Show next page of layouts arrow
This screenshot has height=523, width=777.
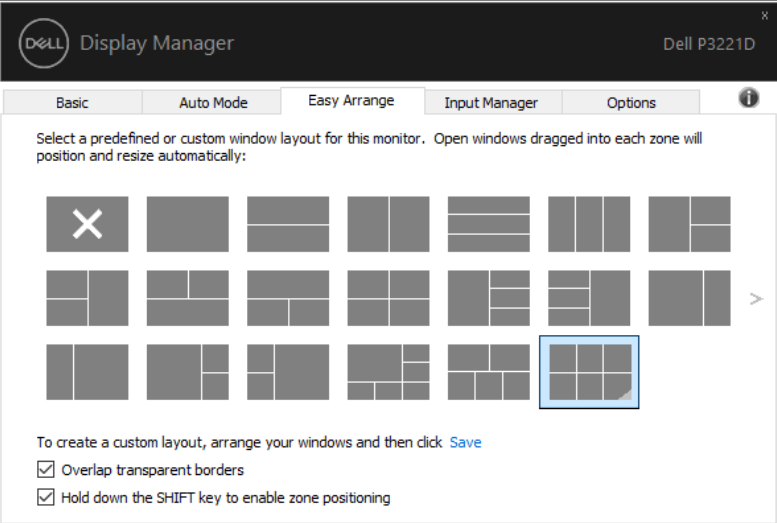tap(756, 298)
